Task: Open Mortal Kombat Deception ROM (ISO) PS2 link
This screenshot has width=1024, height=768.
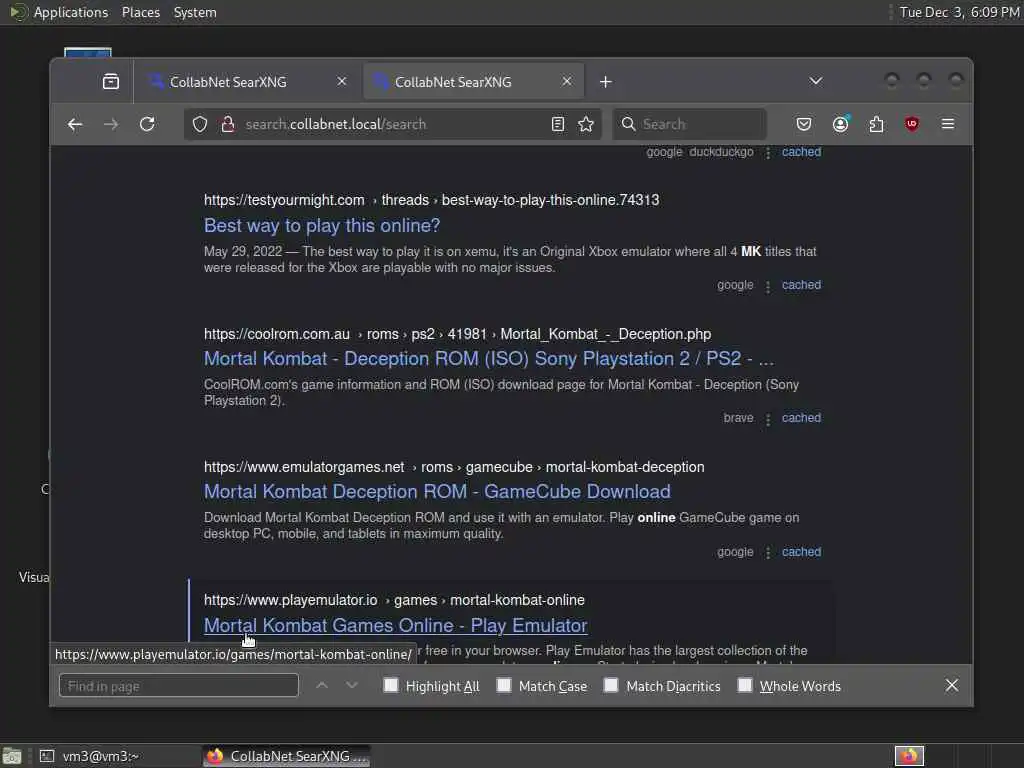Action: (x=489, y=359)
